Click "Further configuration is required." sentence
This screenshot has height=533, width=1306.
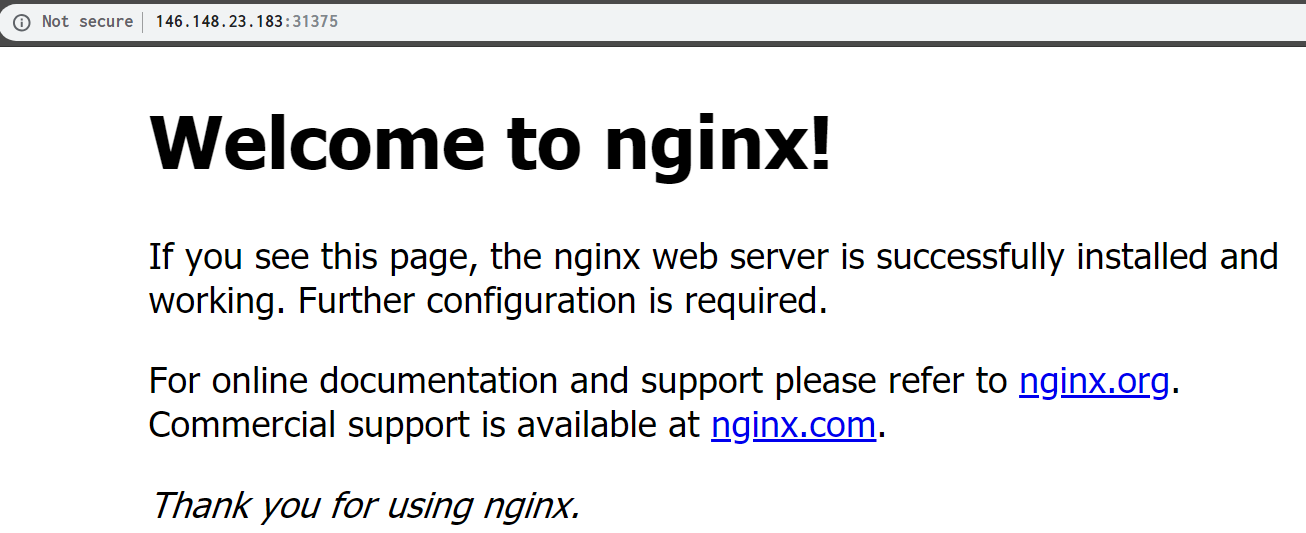tap(563, 301)
